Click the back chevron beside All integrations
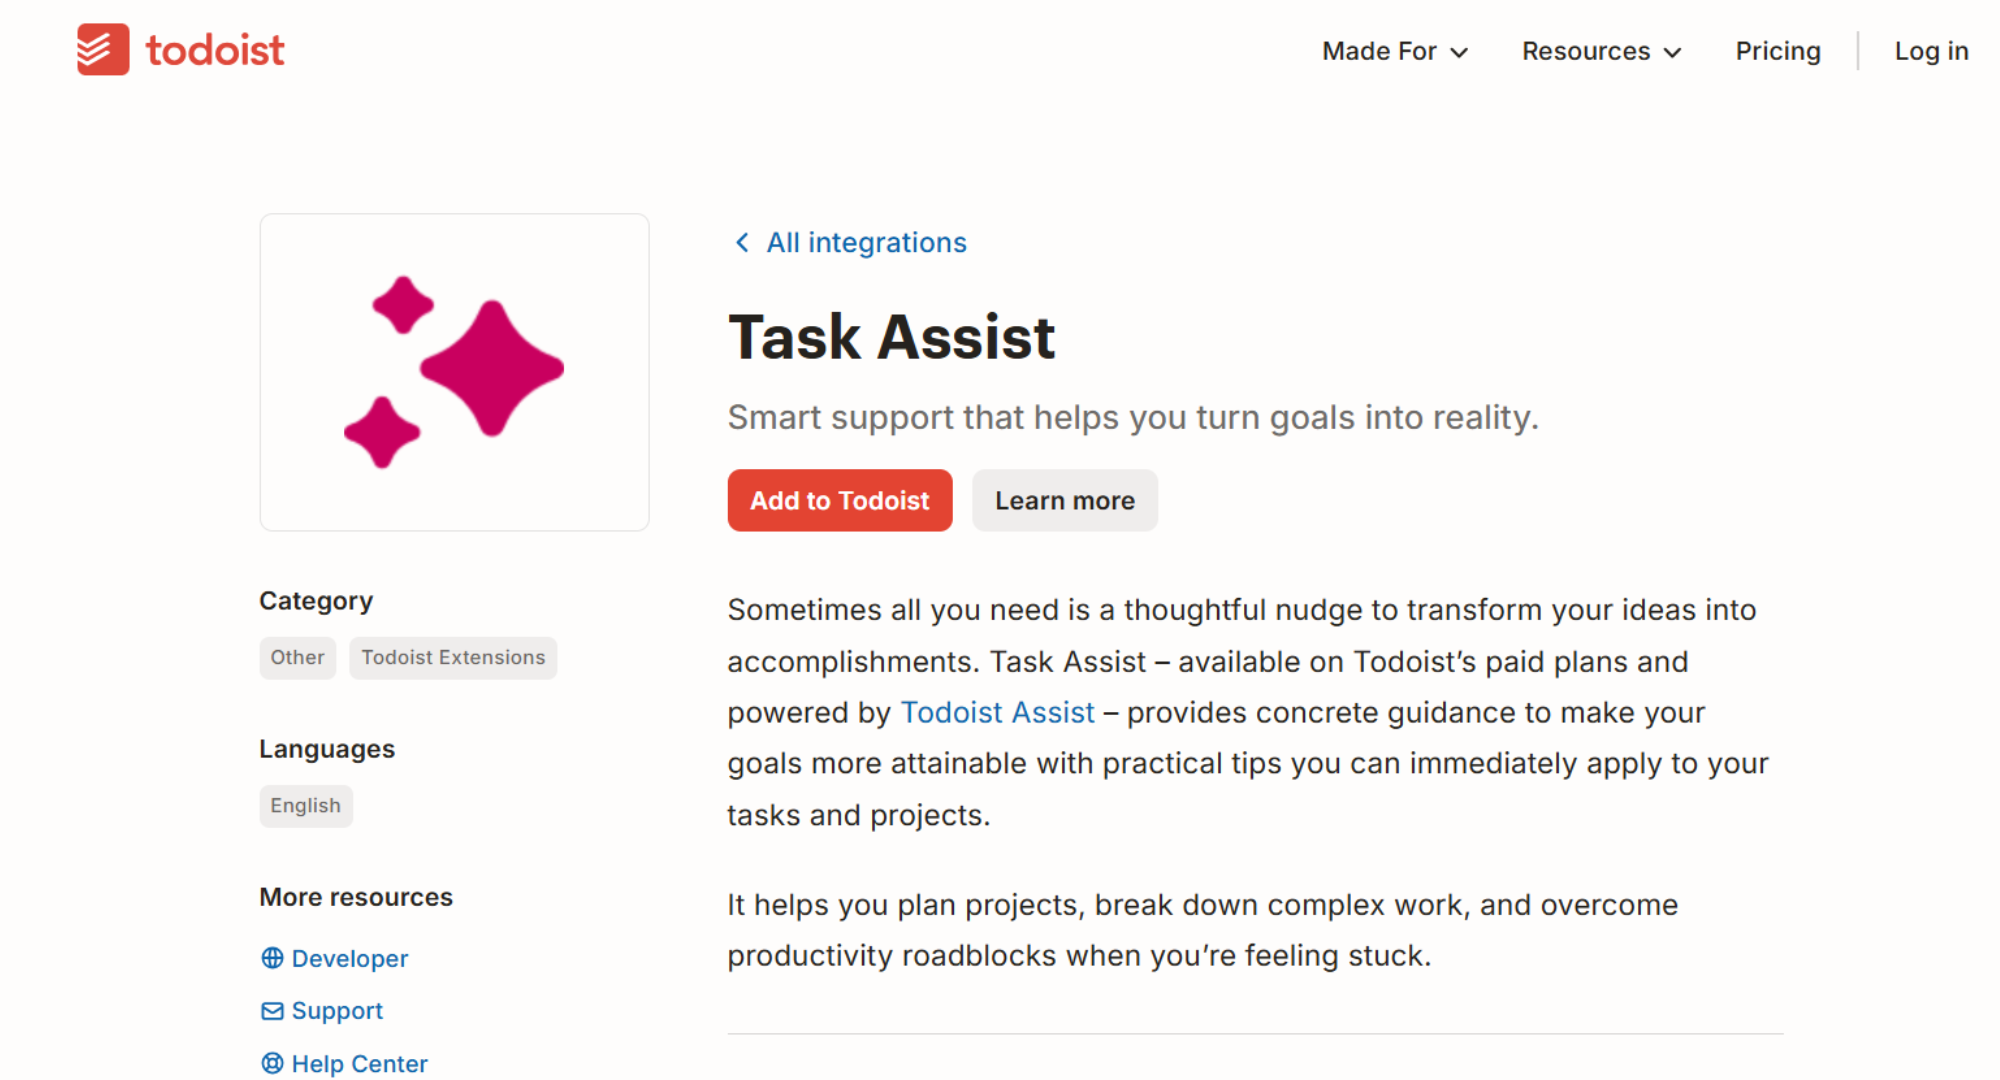The image size is (2000, 1080). click(742, 243)
